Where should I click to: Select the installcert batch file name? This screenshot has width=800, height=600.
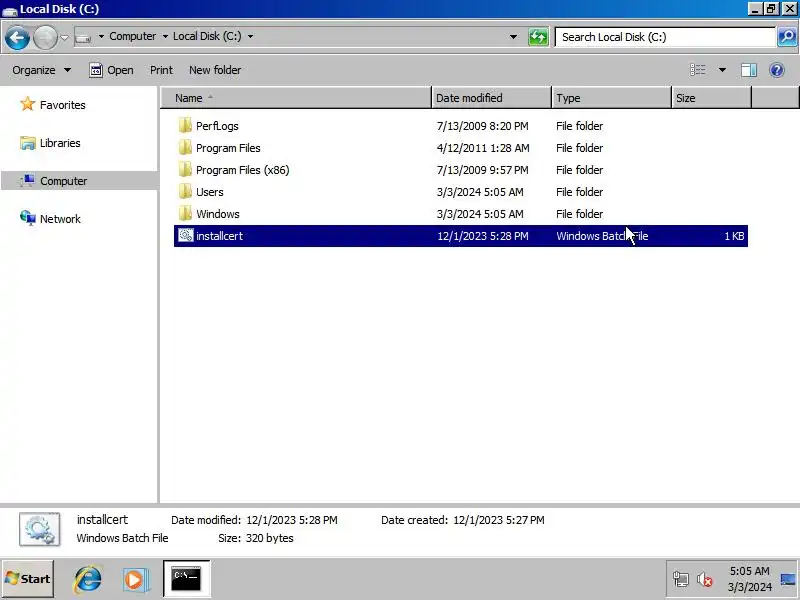[x=219, y=236]
